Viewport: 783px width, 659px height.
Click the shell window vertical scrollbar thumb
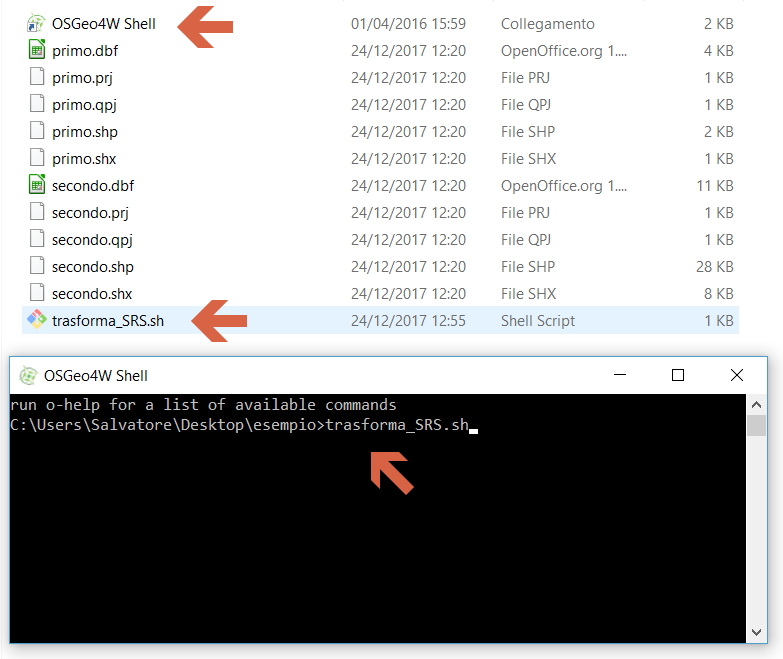click(758, 426)
